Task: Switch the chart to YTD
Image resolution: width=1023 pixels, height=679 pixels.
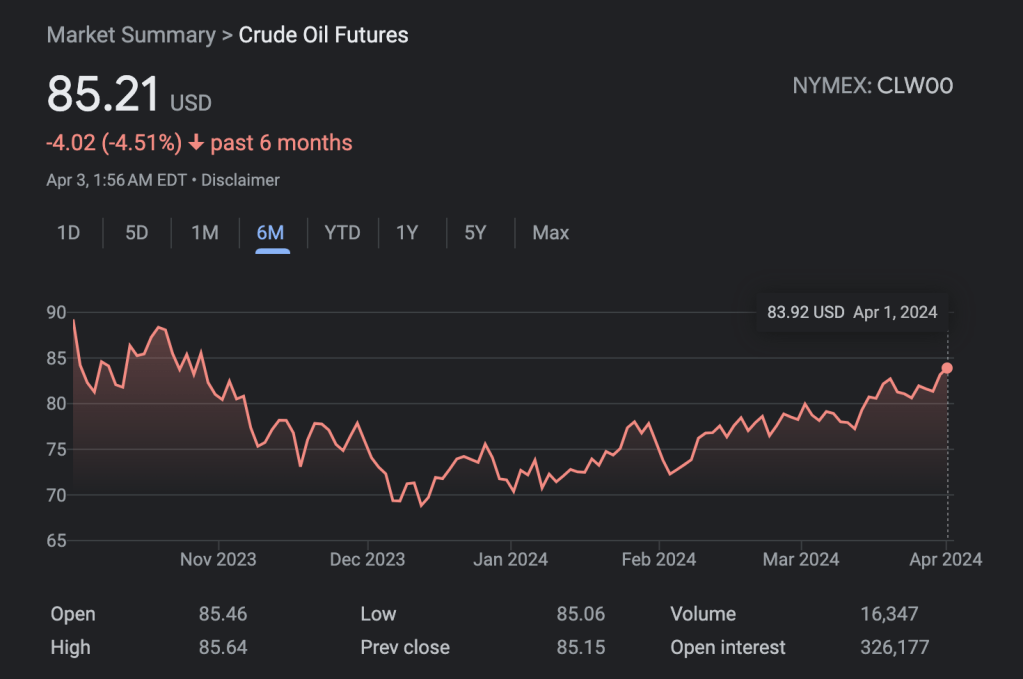Action: coord(342,233)
